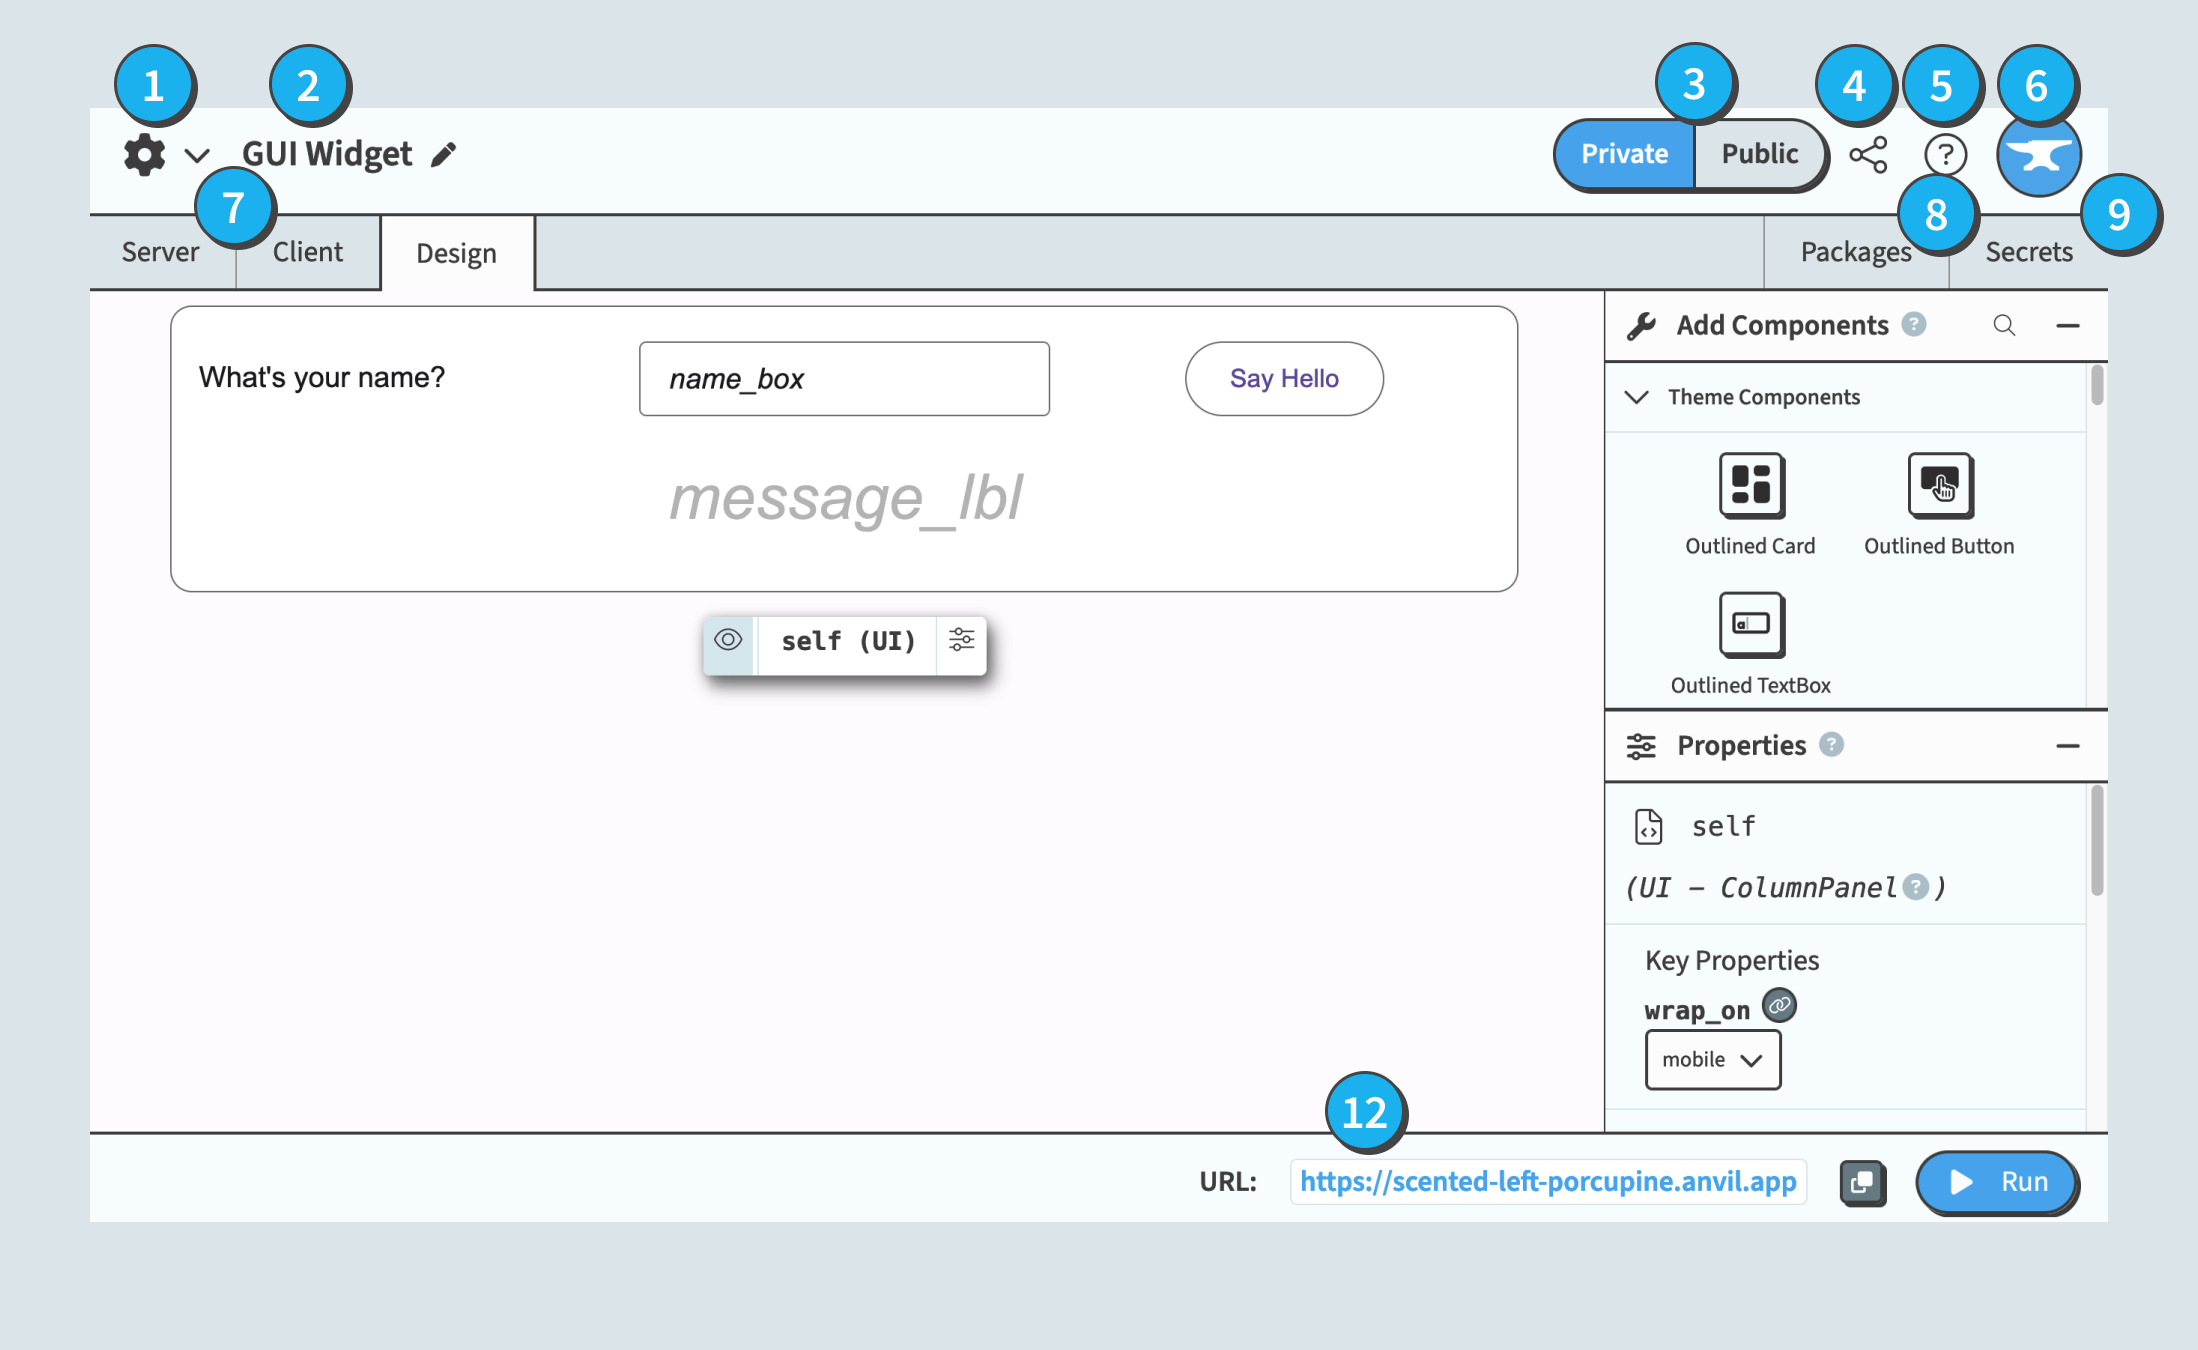Click the component search icon in panel
Screen dimensions: 2198x1350
click(x=2006, y=325)
